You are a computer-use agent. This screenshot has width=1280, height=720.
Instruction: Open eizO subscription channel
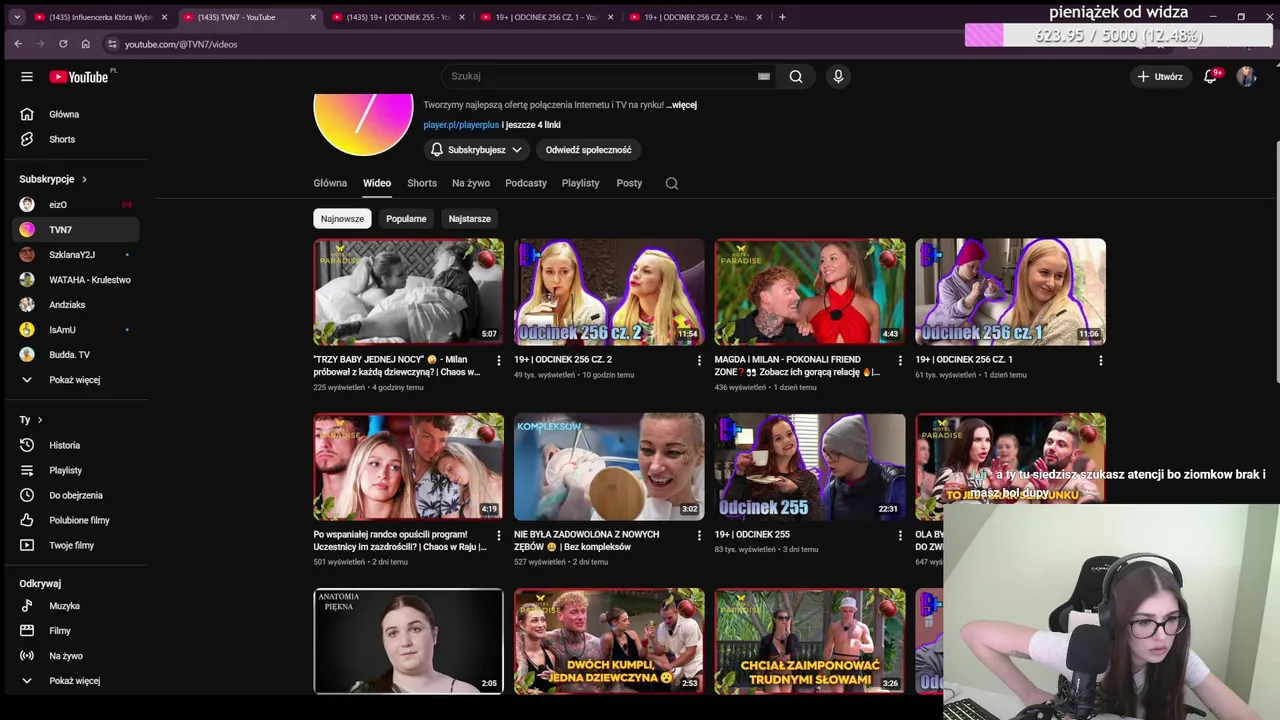[x=76, y=204]
